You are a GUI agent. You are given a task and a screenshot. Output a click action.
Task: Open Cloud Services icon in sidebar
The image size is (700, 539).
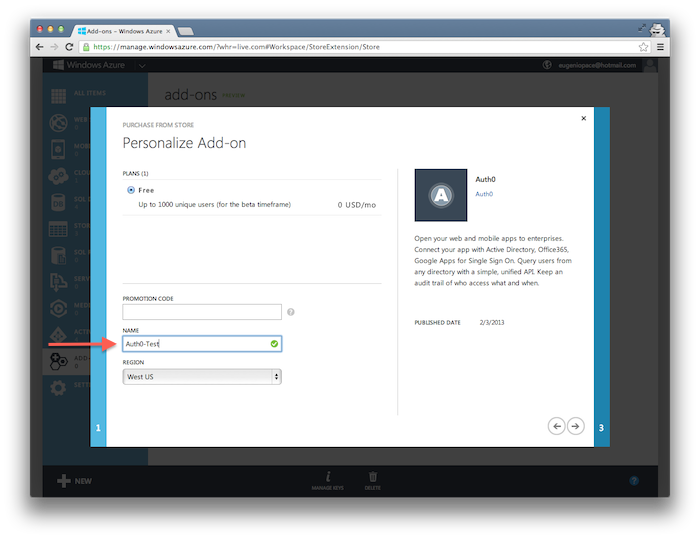point(58,176)
